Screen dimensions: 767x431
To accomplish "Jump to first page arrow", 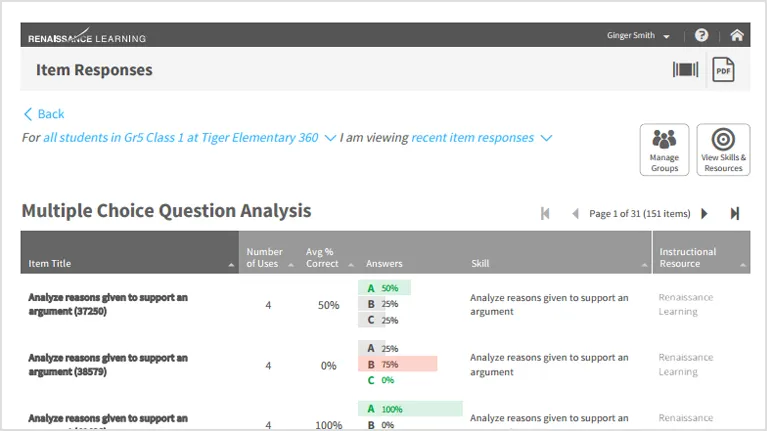I will (545, 214).
